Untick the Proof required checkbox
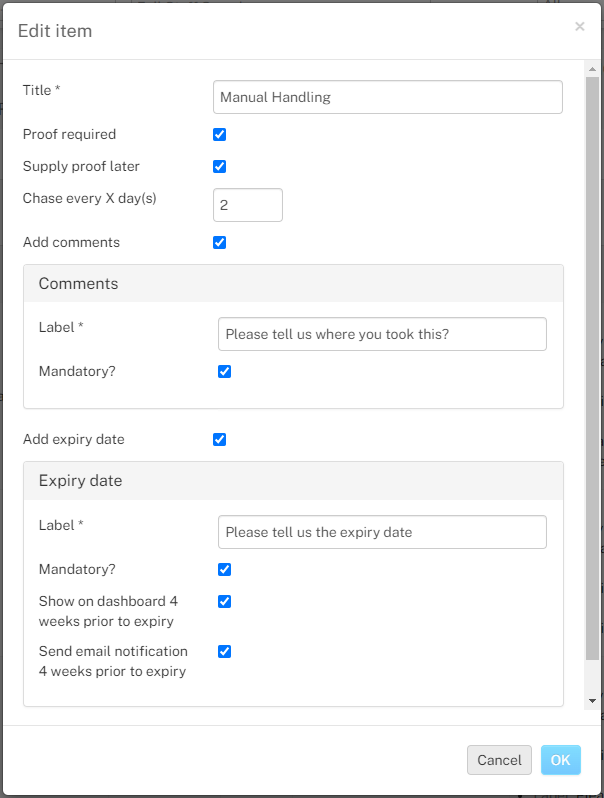This screenshot has width=604, height=798. (219, 134)
